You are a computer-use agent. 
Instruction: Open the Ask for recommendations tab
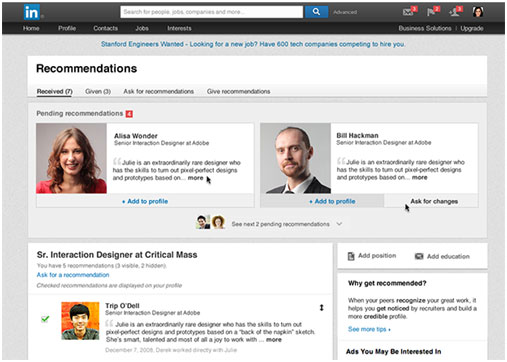pyautogui.click(x=158, y=91)
